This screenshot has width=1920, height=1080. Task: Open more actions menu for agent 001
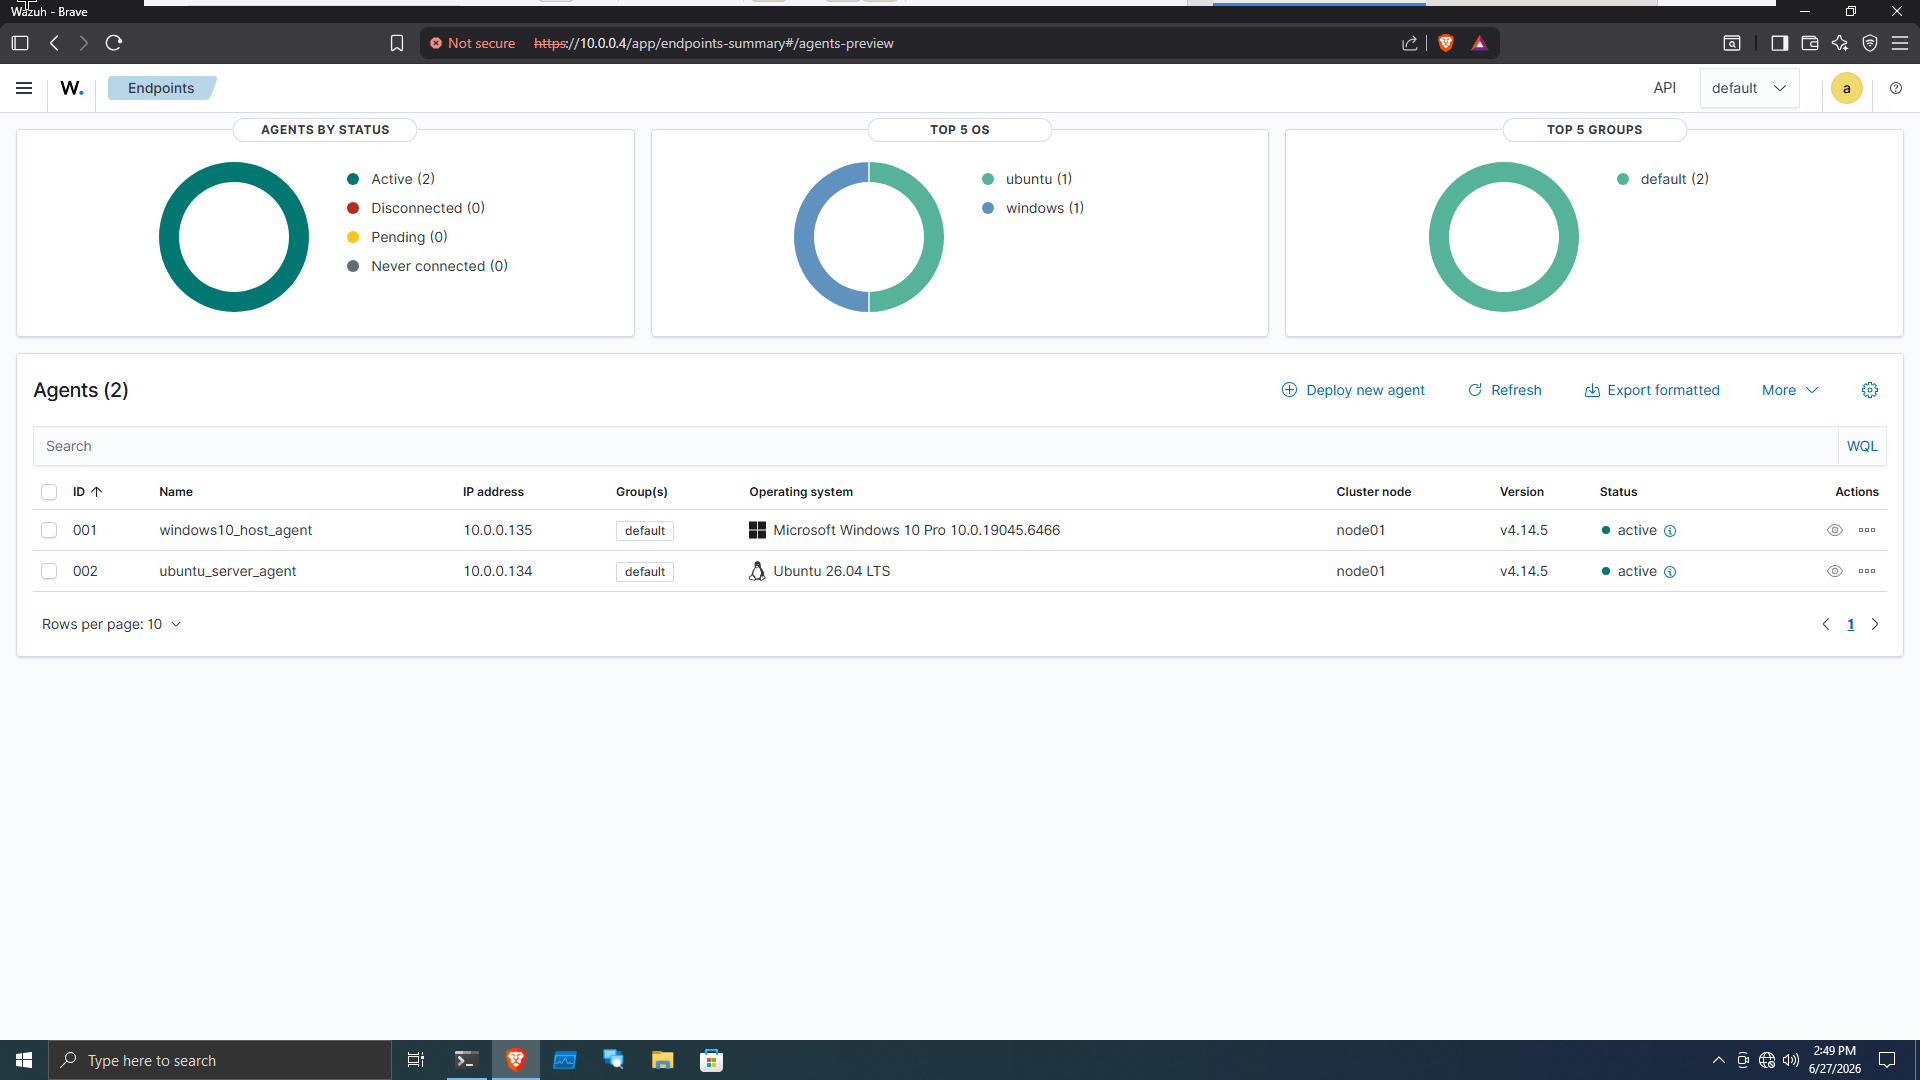[1867, 530]
